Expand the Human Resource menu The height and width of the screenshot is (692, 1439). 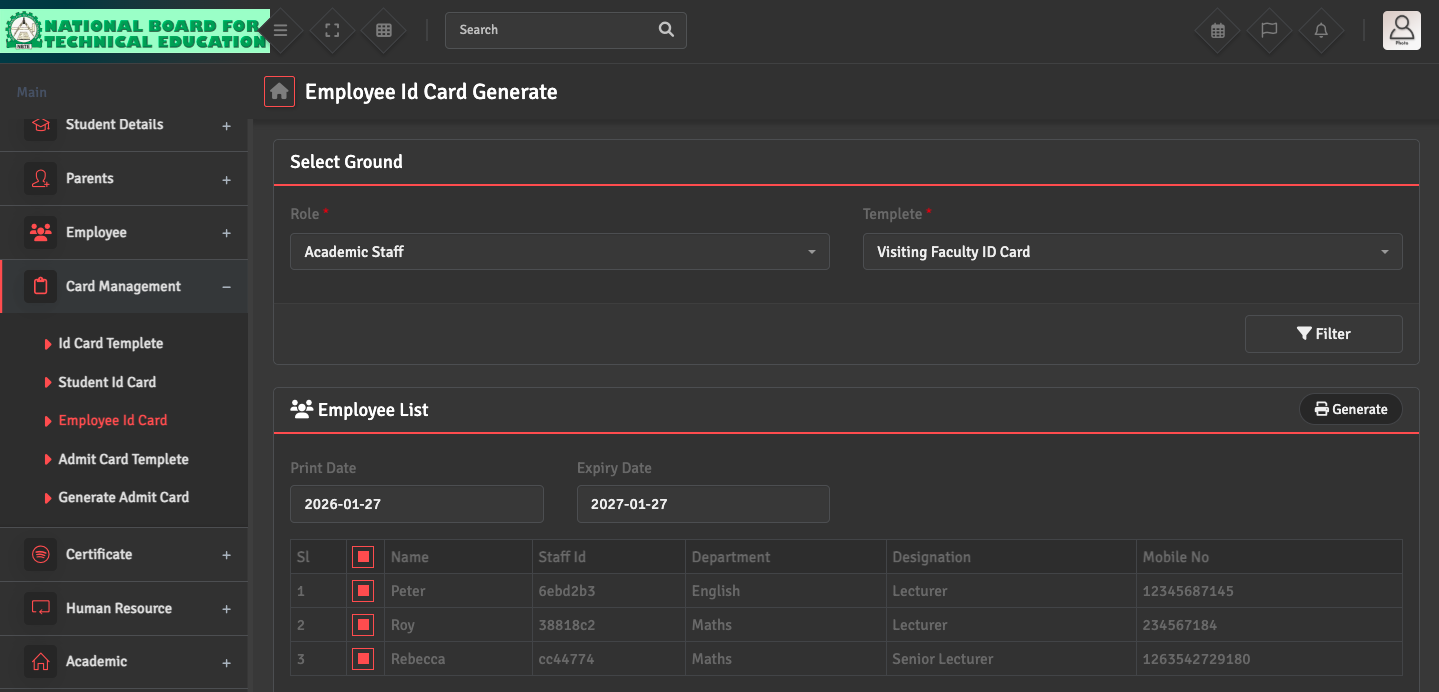tap(119, 608)
